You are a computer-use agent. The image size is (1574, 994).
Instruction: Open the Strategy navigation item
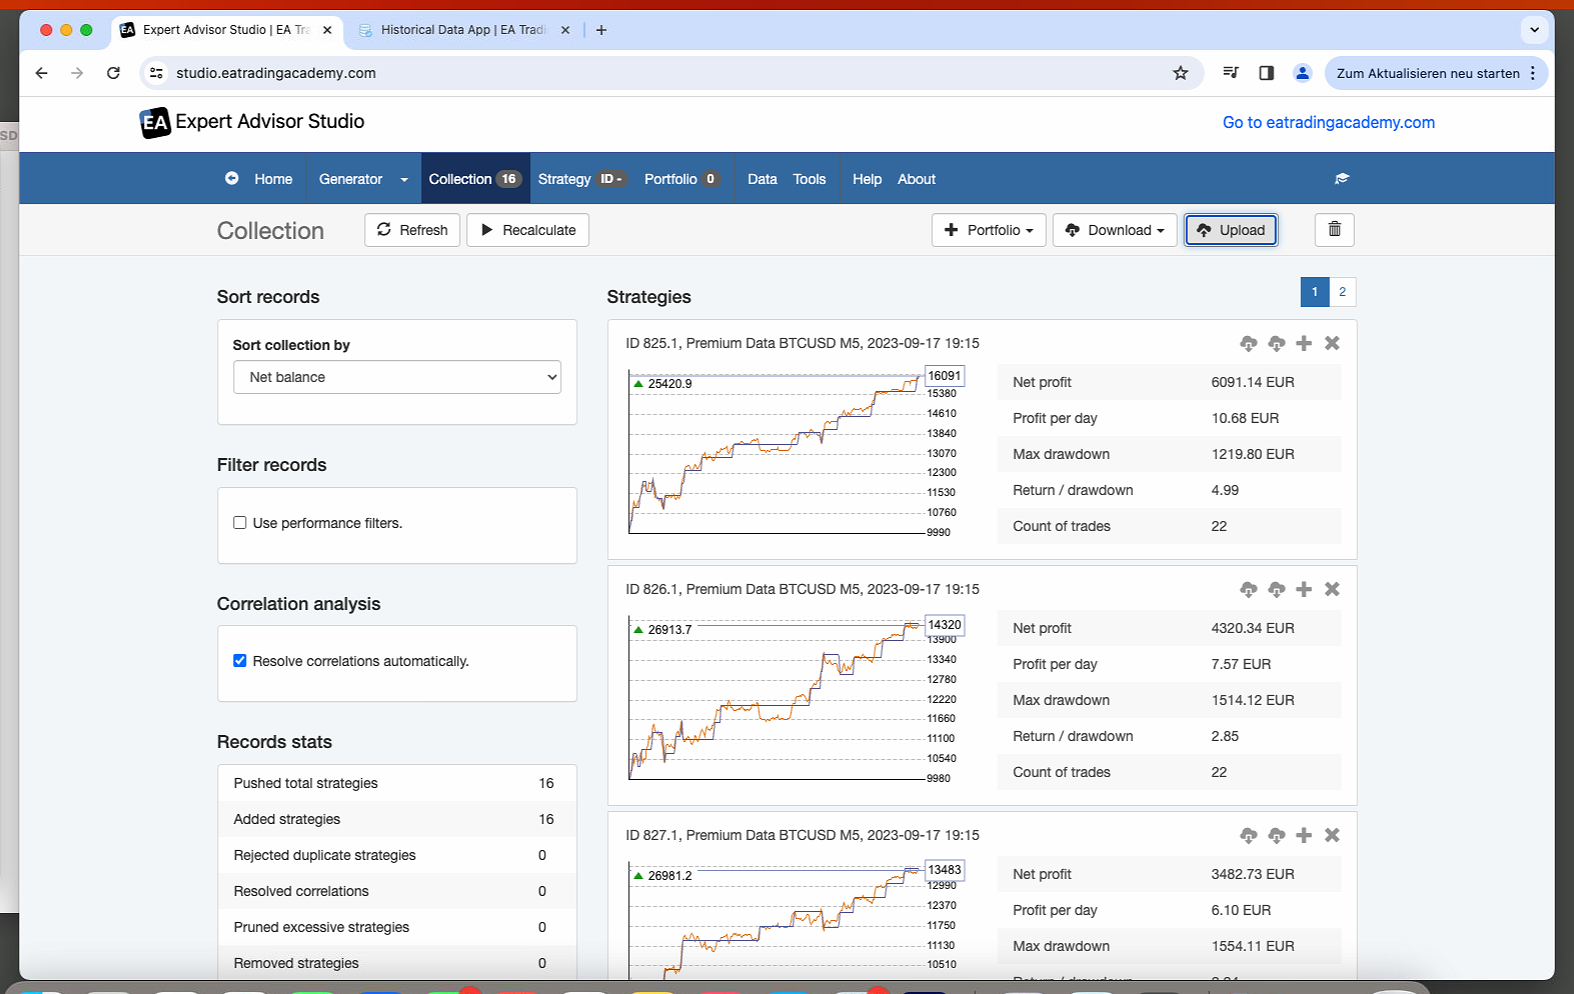[x=581, y=179]
